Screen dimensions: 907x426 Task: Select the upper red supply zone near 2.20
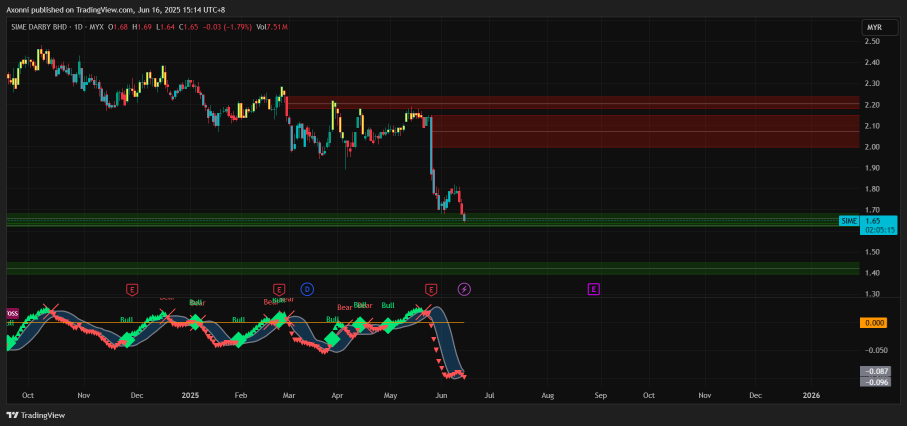[573, 103]
